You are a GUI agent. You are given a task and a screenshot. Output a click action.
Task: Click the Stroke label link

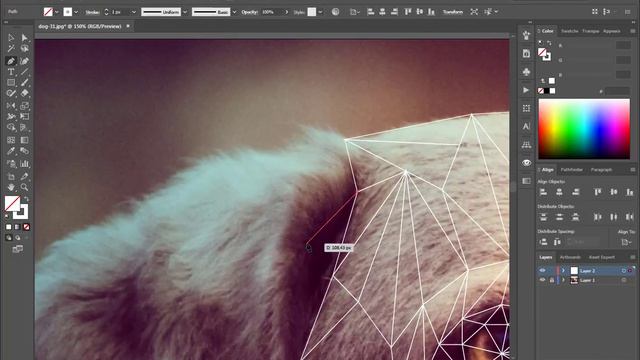(93, 12)
